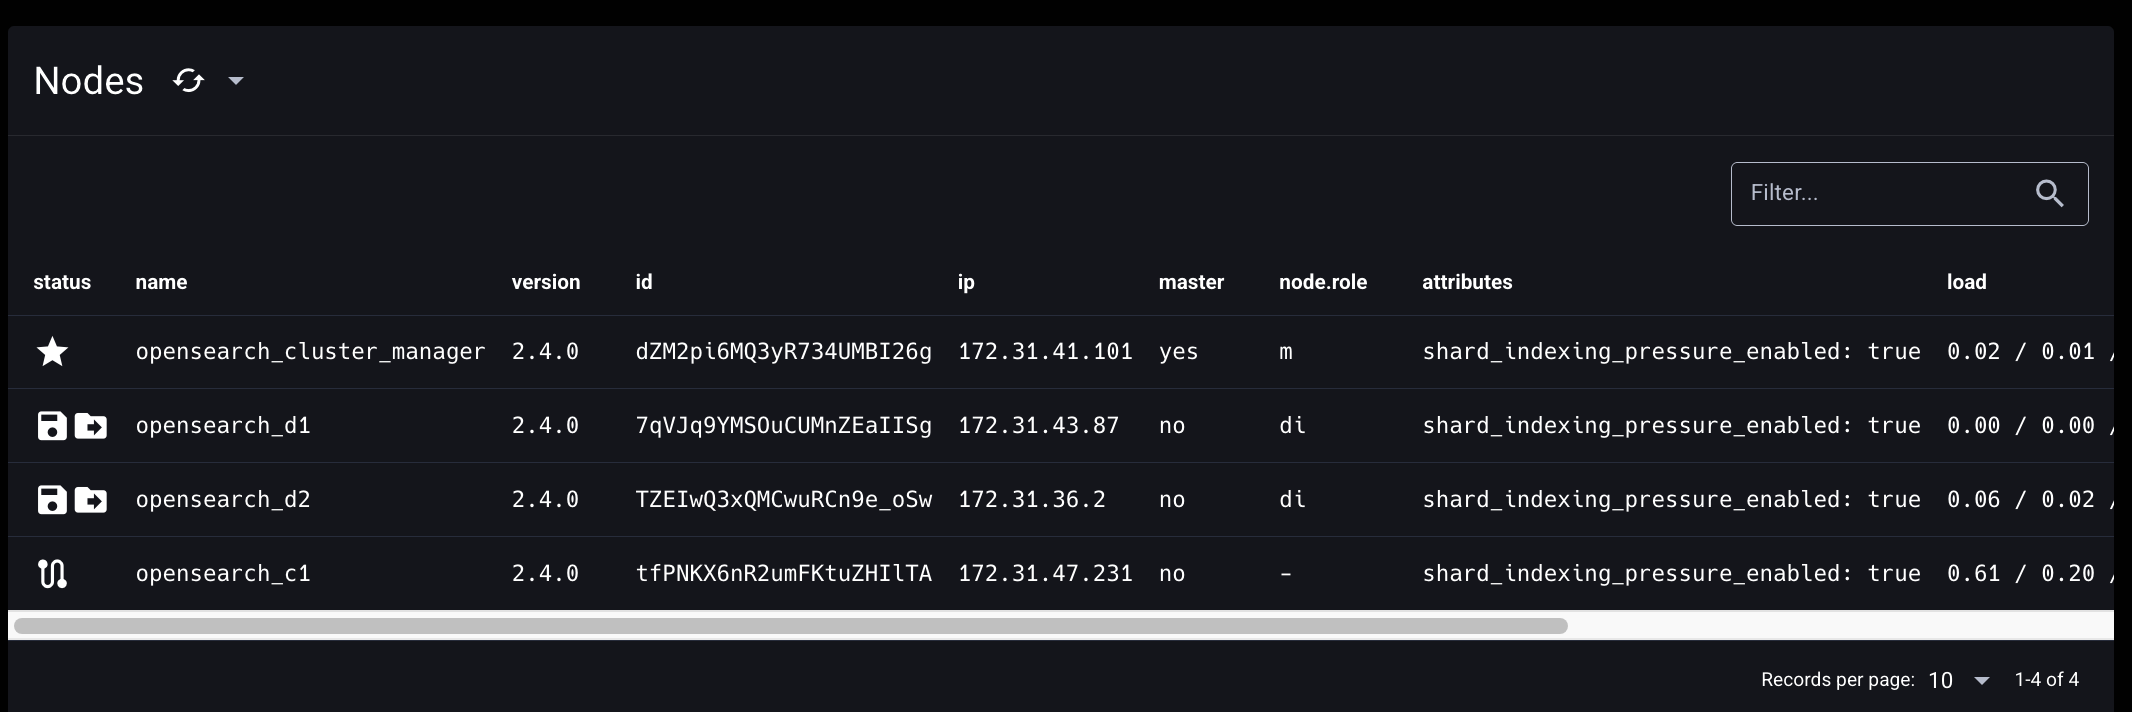2132x712 pixels.
Task: Click id TZEIwQ3xQMCwuRCn9e_oSw
Action: pos(783,500)
